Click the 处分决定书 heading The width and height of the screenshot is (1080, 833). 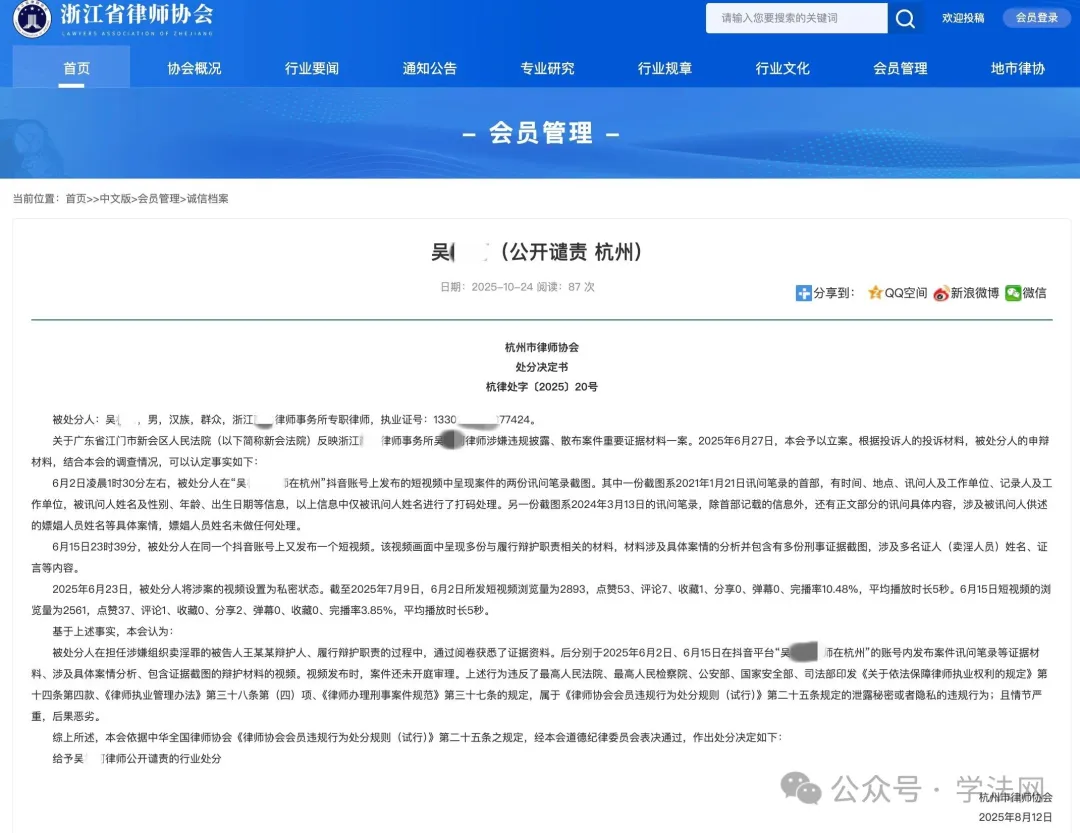pos(542,367)
